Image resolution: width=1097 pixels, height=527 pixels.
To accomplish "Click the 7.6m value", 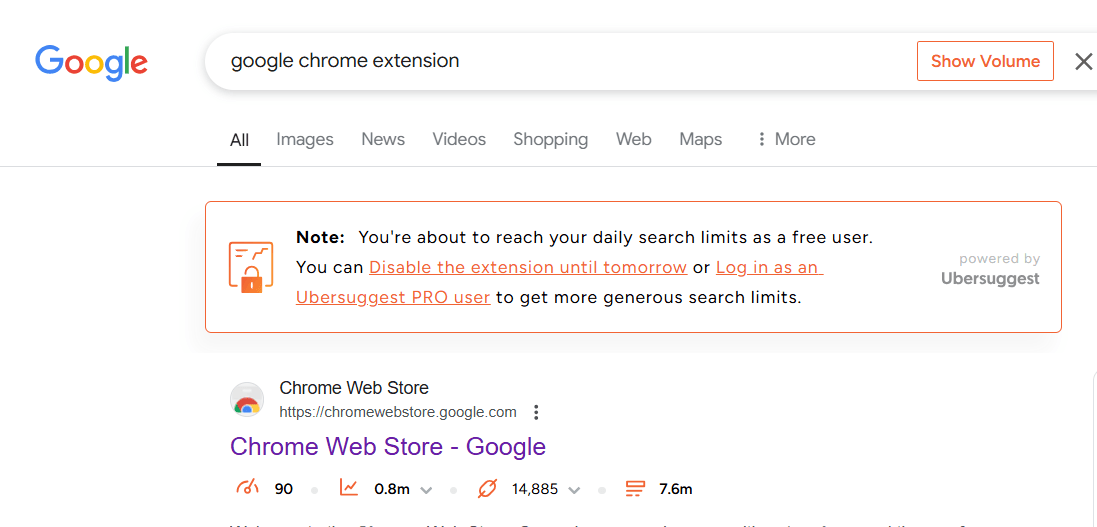I will tap(676, 489).
